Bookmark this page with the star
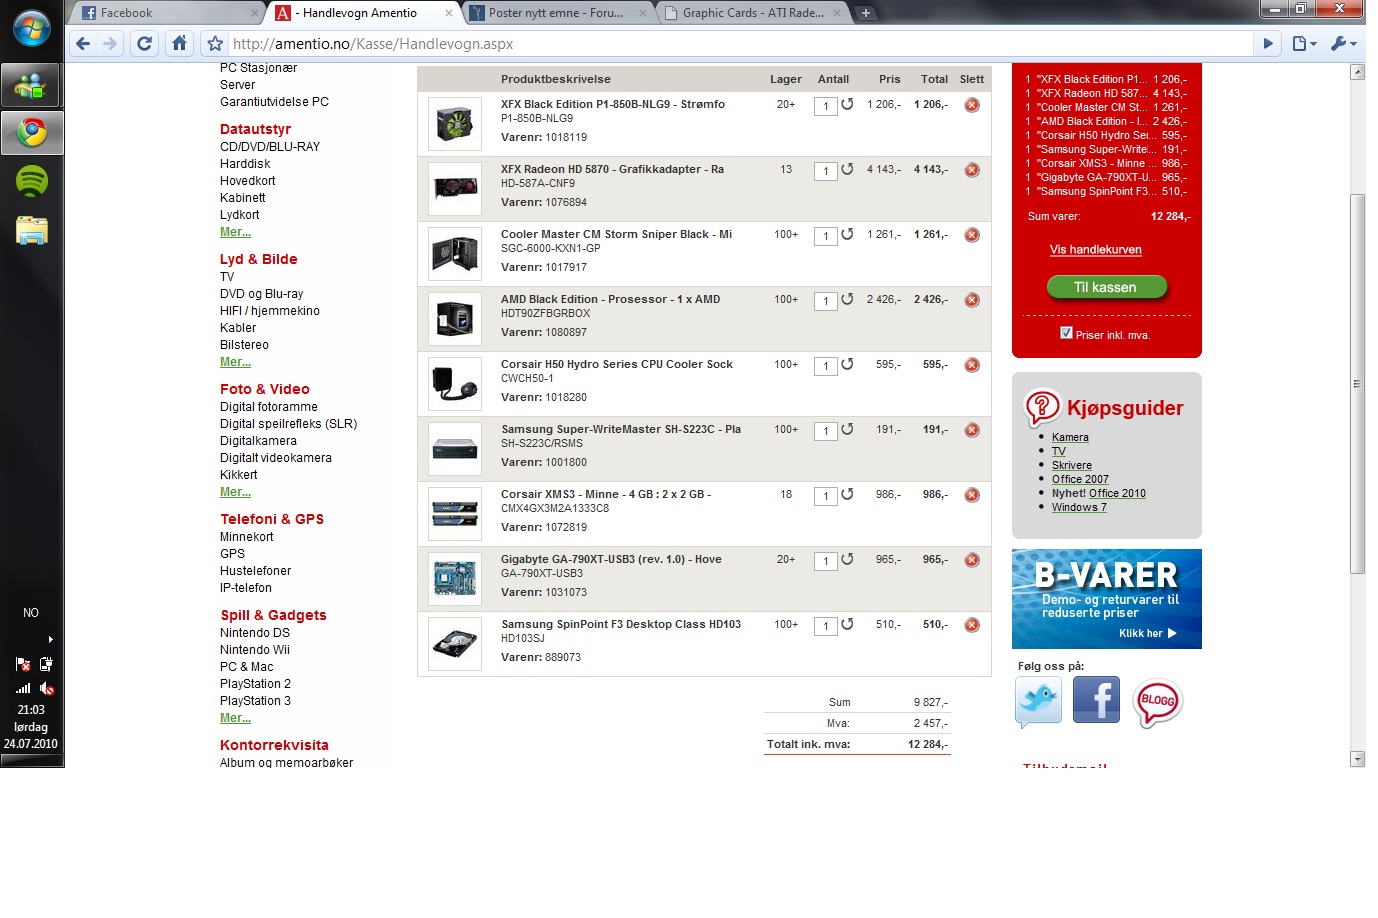Viewport: 1378px width, 918px height. [214, 44]
